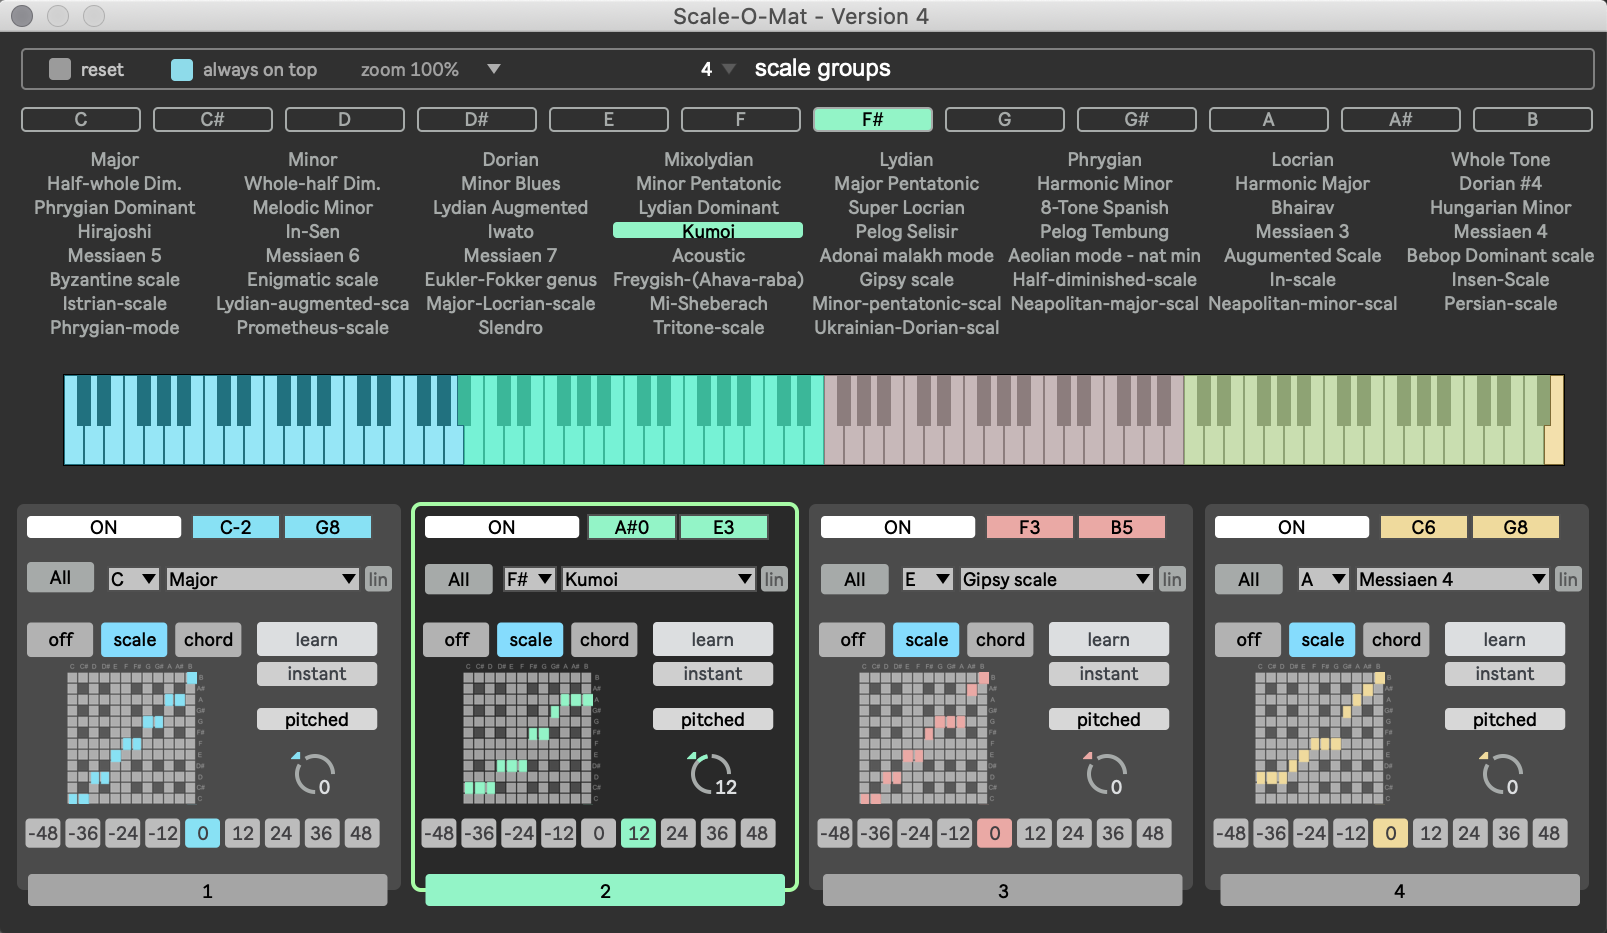Click the pitched button in group 4
The image size is (1607, 933).
1504,719
